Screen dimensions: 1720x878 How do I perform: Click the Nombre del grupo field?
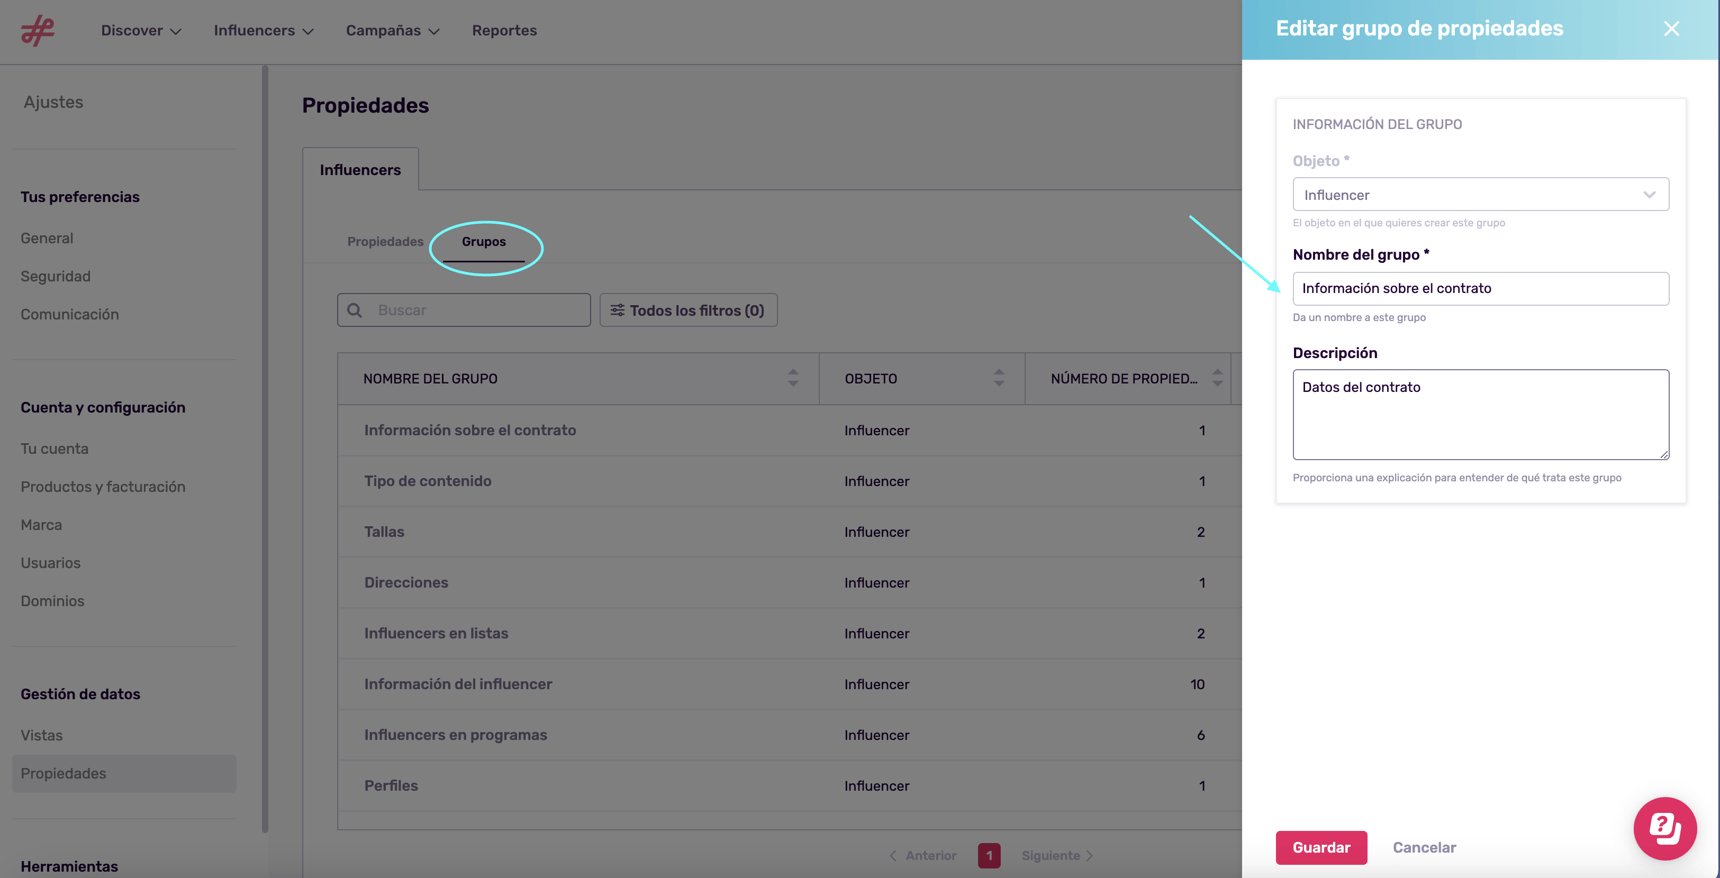pyautogui.click(x=1480, y=289)
